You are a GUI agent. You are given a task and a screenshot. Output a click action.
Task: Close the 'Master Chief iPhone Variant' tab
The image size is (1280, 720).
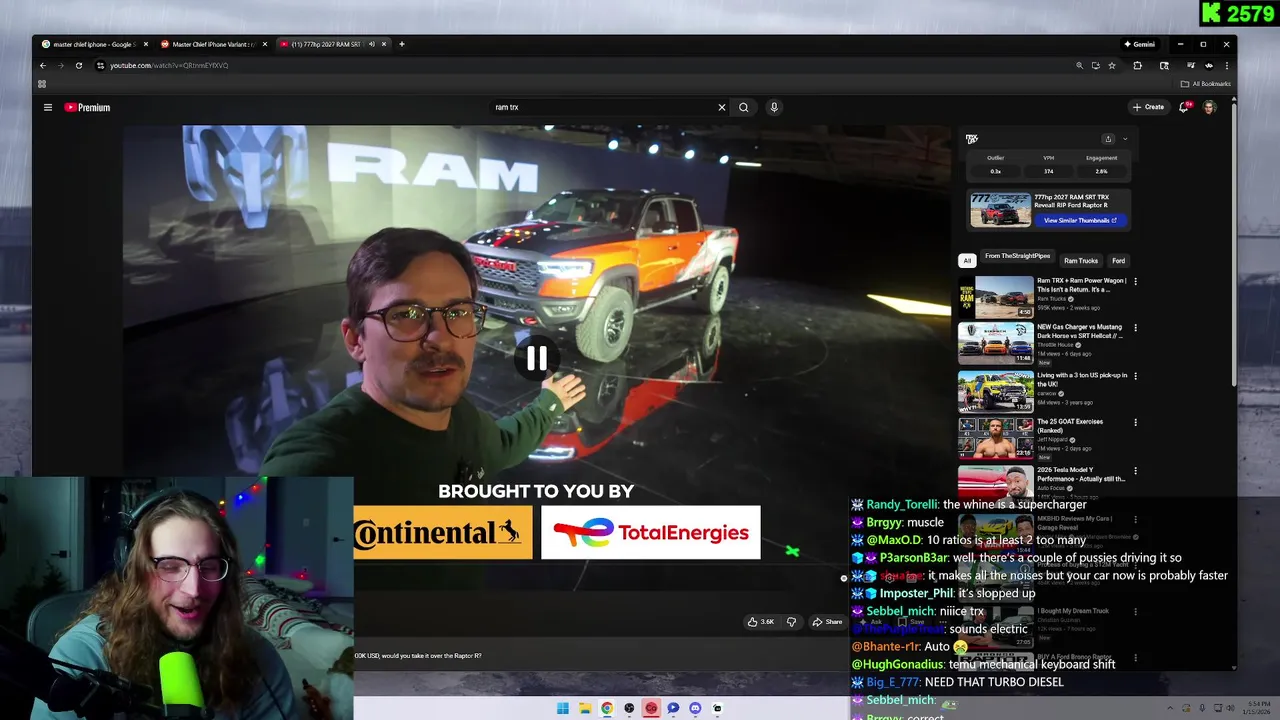[x=265, y=44]
